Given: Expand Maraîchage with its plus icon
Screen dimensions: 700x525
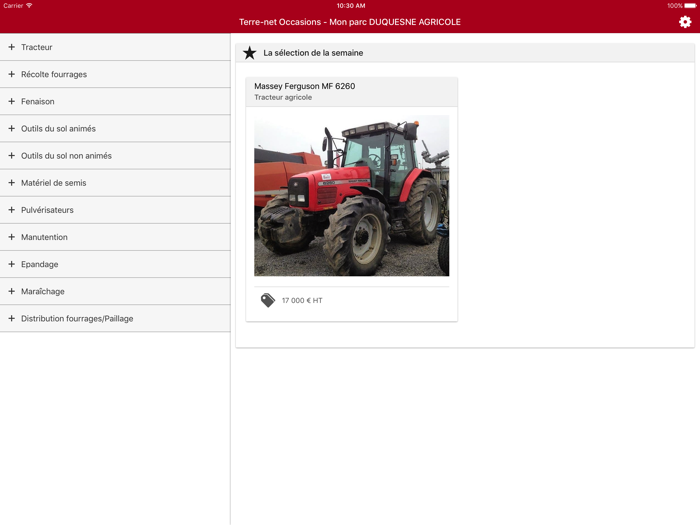Looking at the screenshot, I should (12, 291).
